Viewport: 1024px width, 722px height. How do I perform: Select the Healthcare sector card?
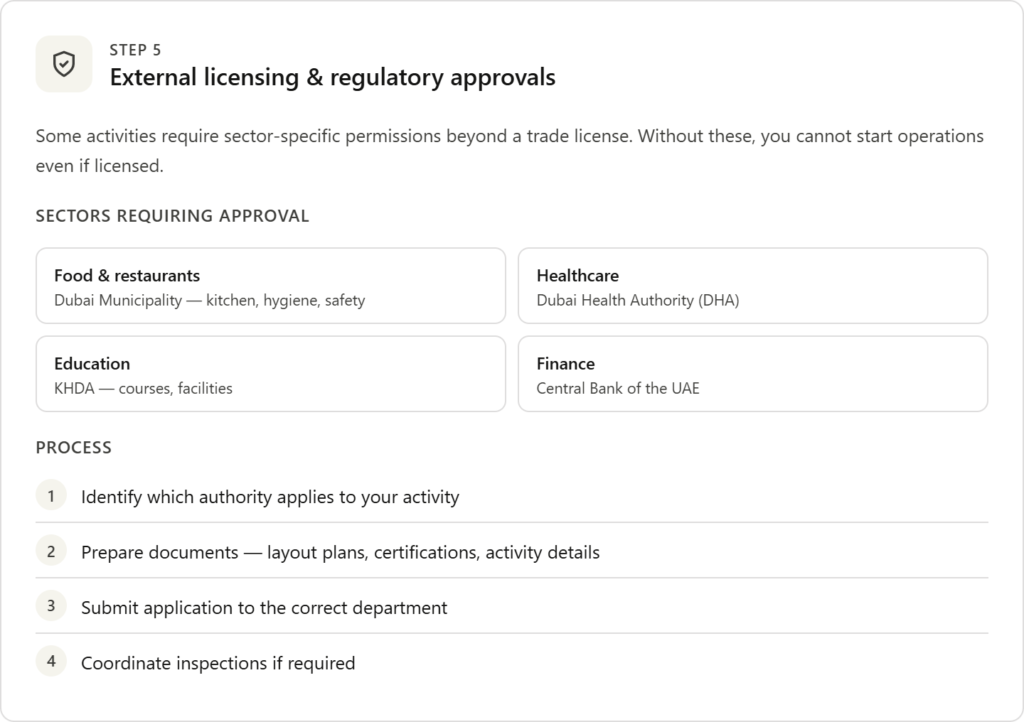(x=752, y=286)
